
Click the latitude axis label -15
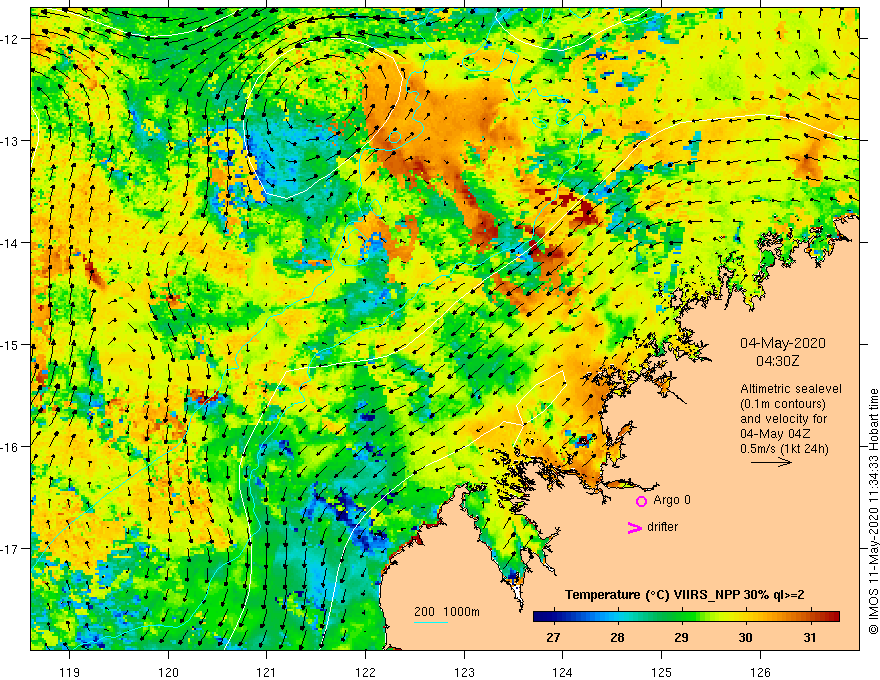point(10,344)
